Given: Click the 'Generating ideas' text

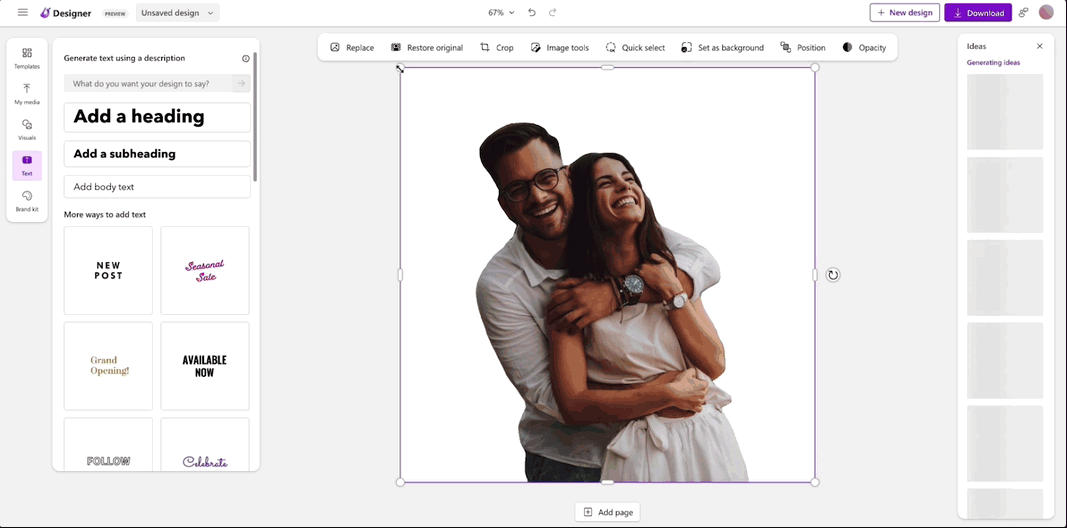Looking at the screenshot, I should click(x=994, y=63).
